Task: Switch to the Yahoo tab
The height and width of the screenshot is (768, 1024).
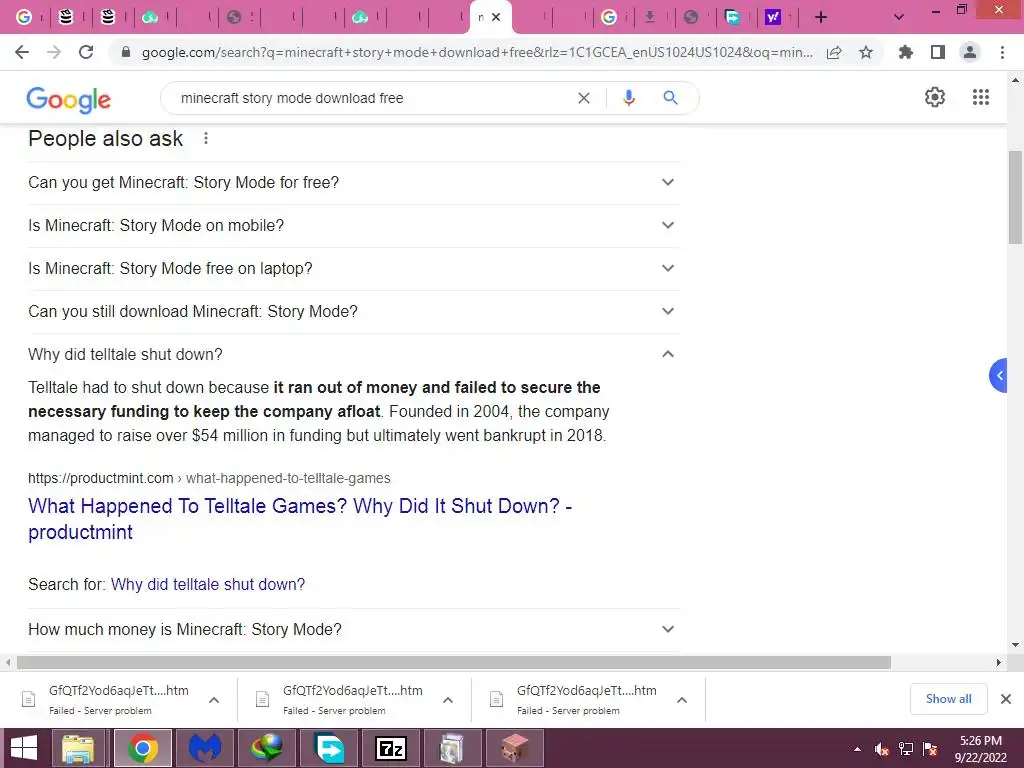Action: (773, 18)
